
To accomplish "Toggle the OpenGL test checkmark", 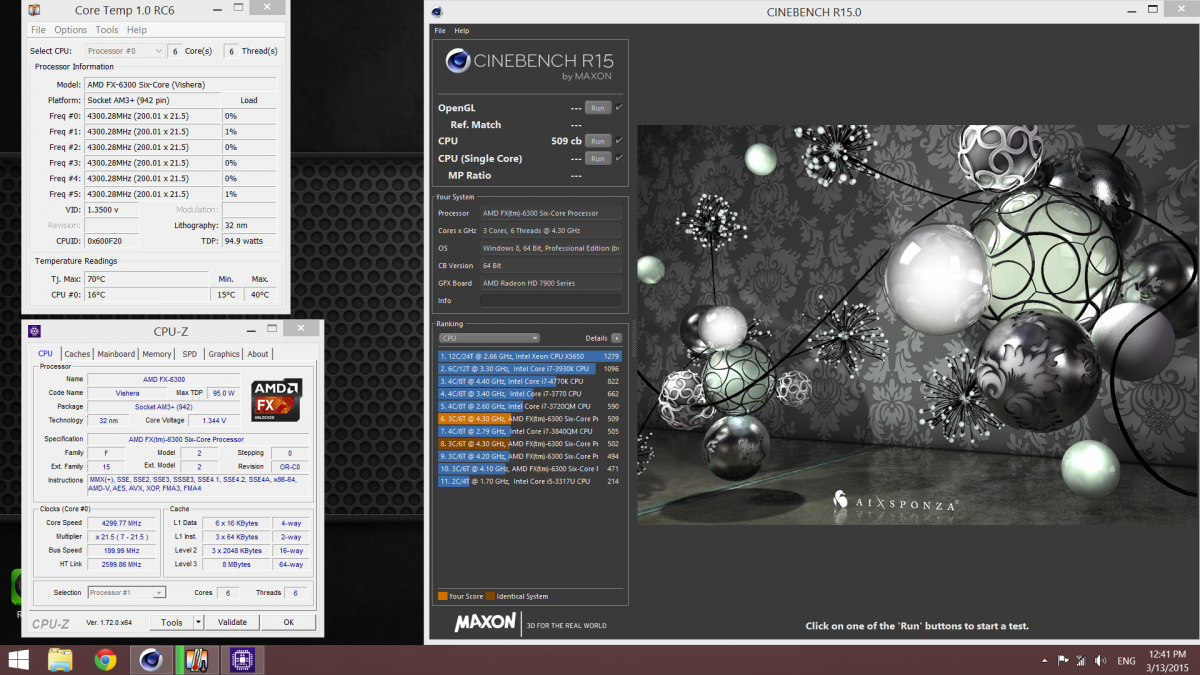I will [x=619, y=107].
